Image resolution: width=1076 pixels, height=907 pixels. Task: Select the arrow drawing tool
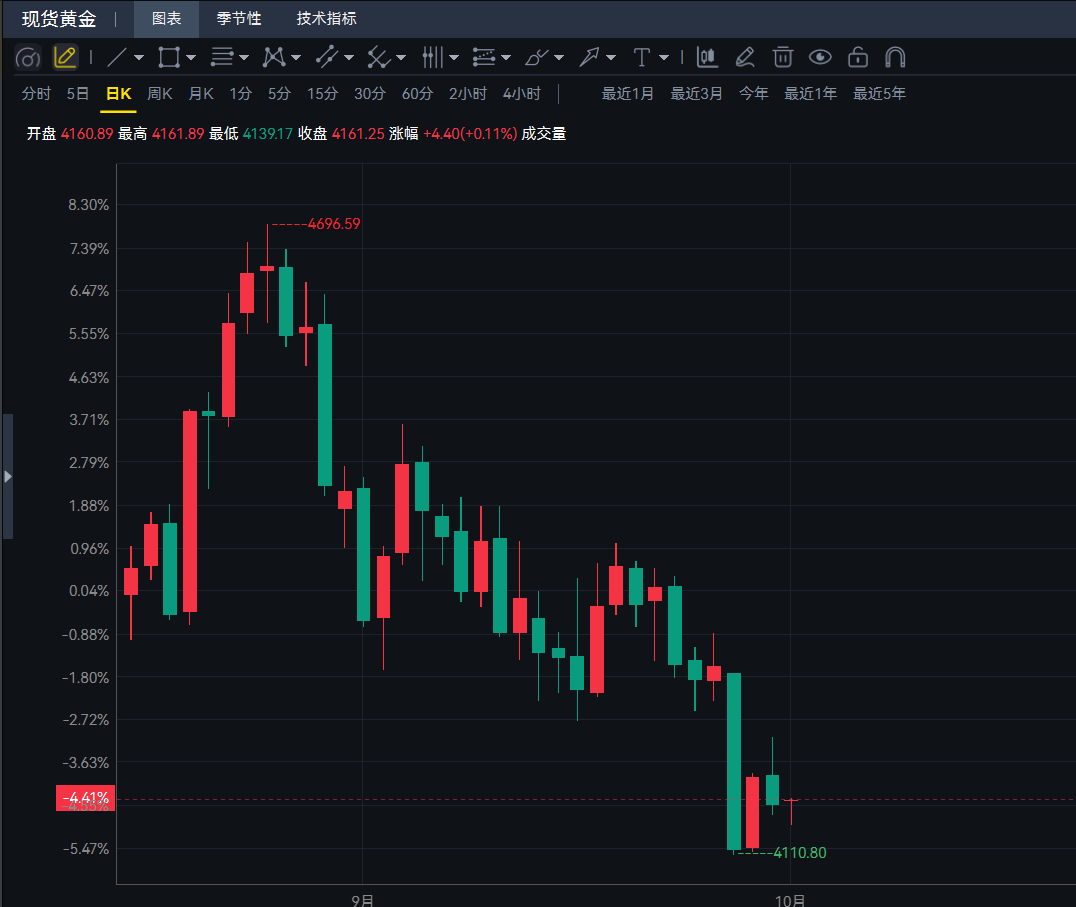[x=589, y=58]
